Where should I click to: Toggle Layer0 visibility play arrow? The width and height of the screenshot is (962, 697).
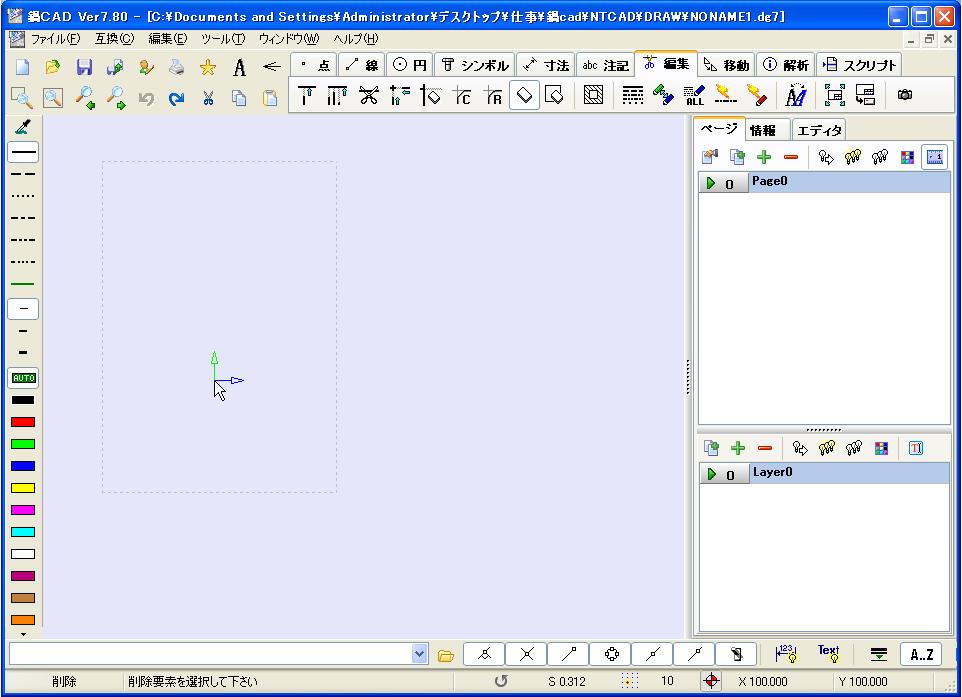coord(712,474)
